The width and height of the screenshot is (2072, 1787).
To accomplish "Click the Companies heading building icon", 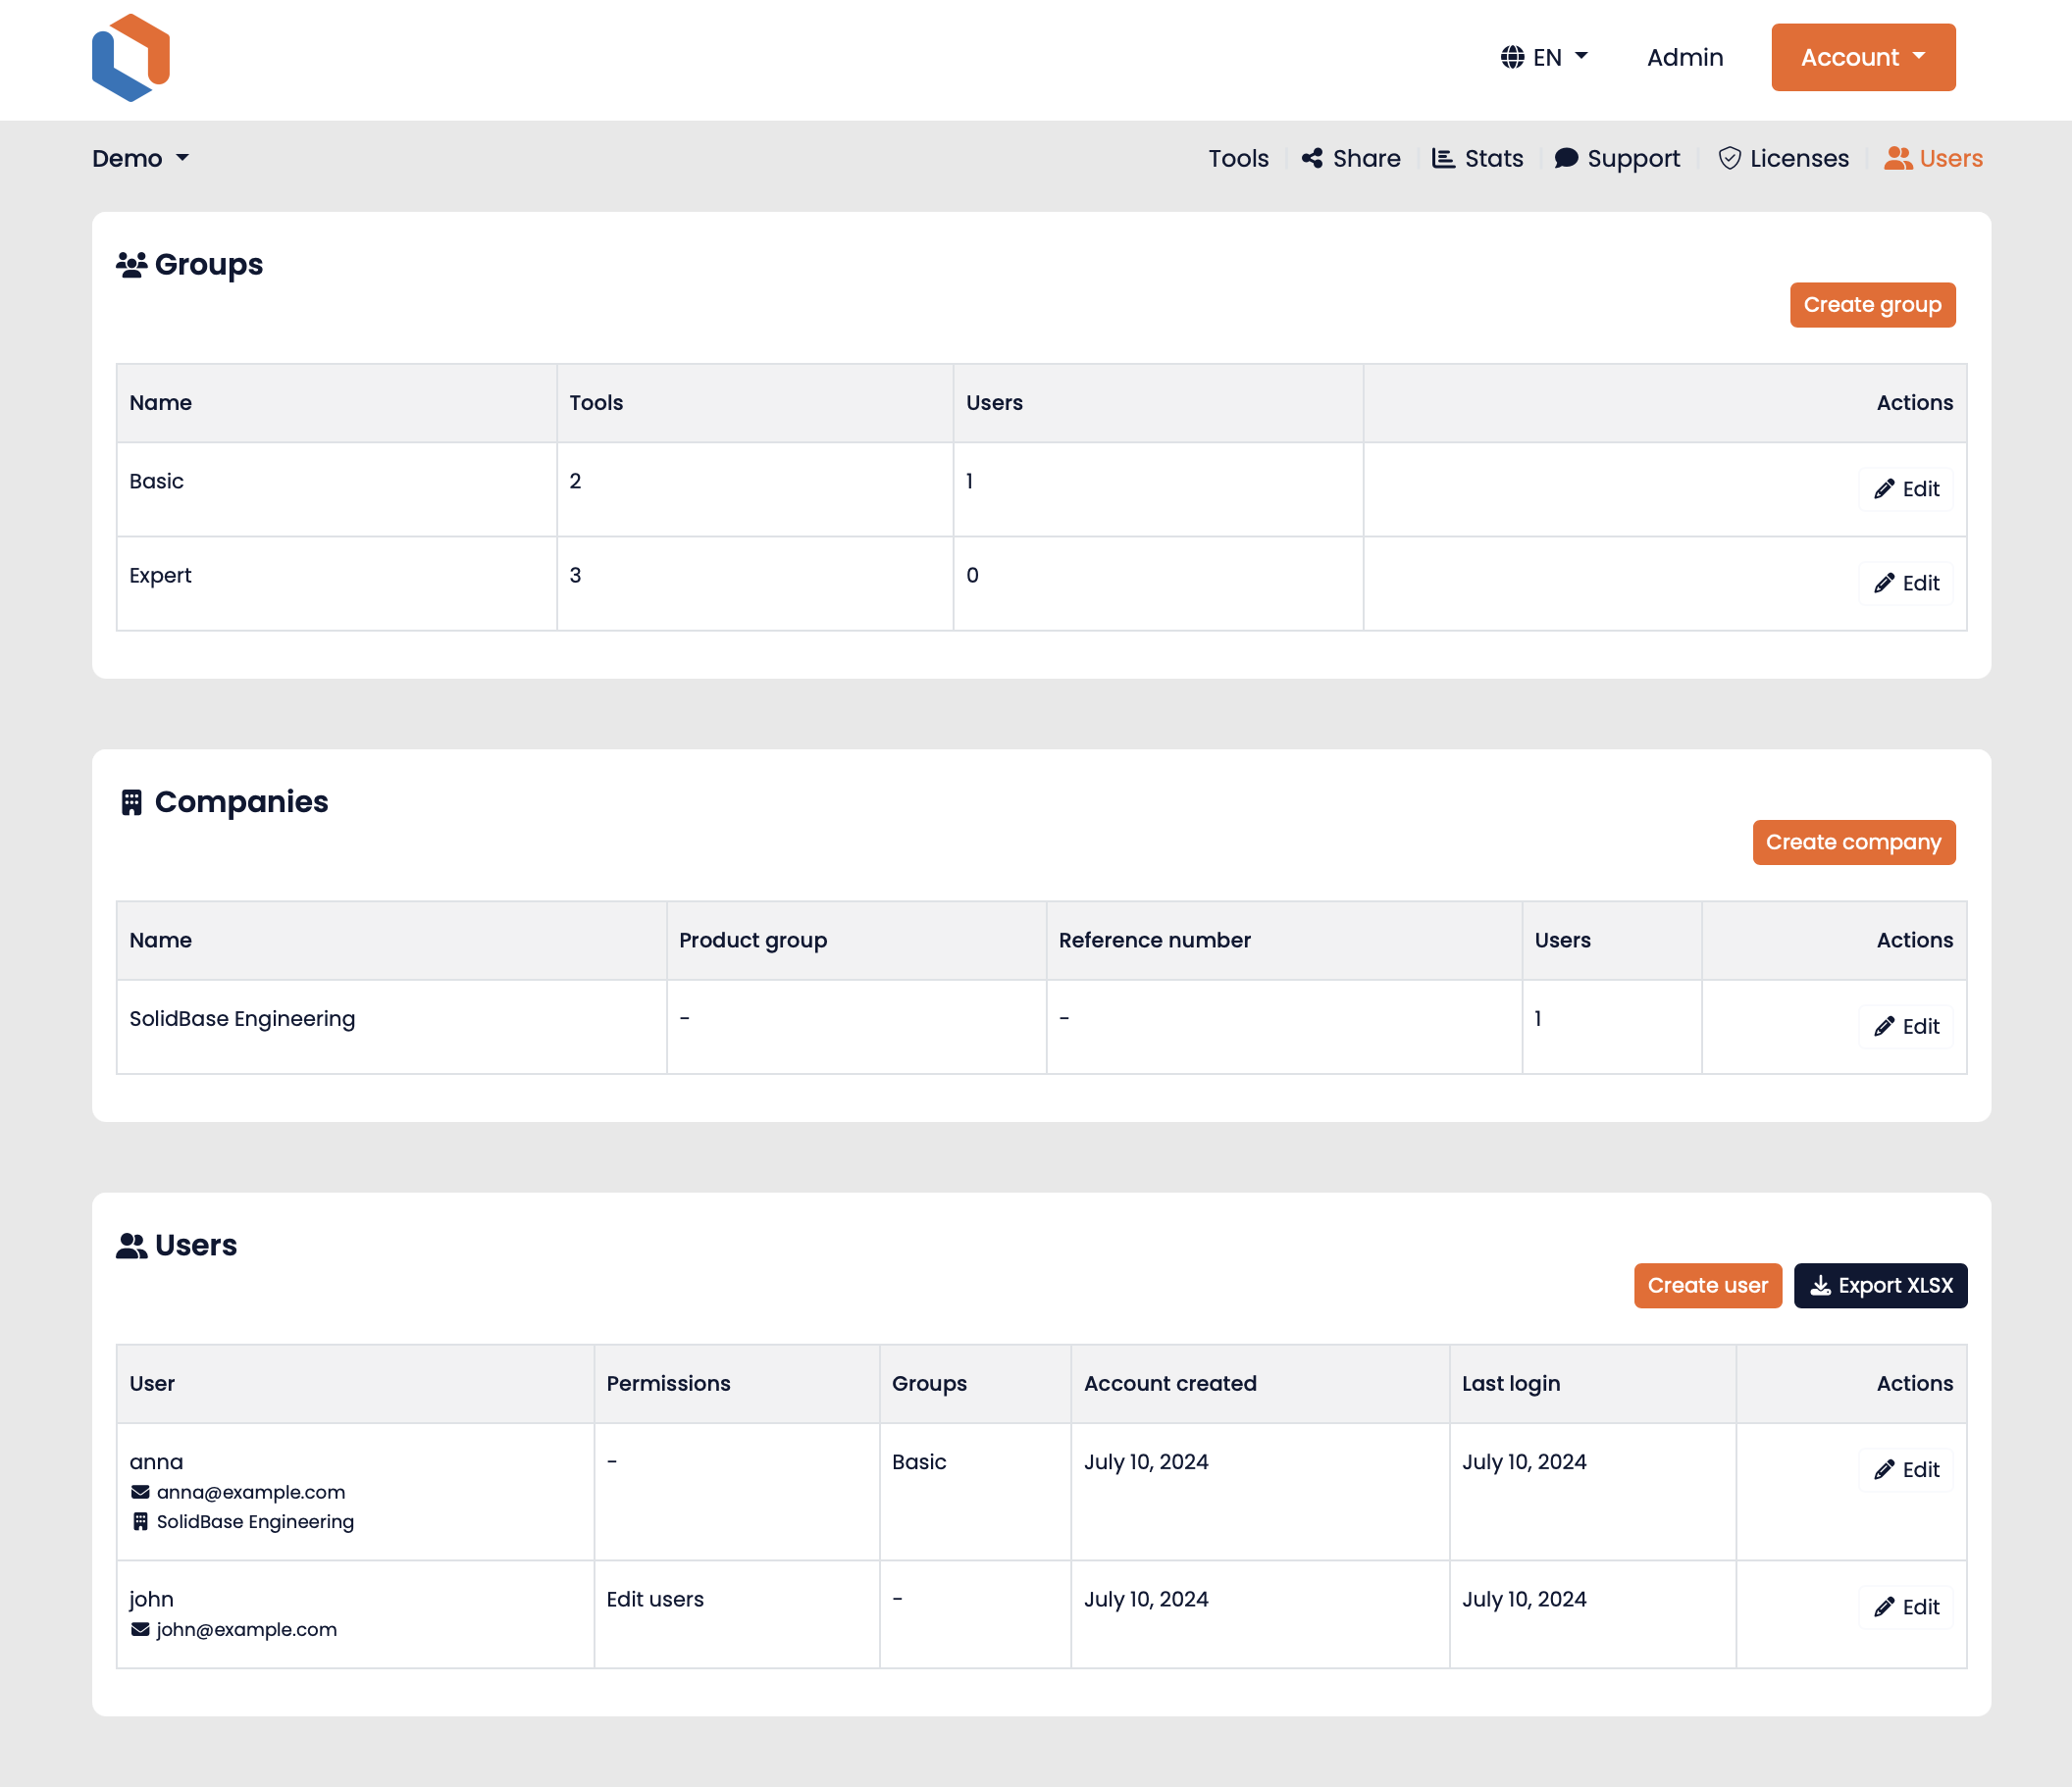I will (131, 802).
